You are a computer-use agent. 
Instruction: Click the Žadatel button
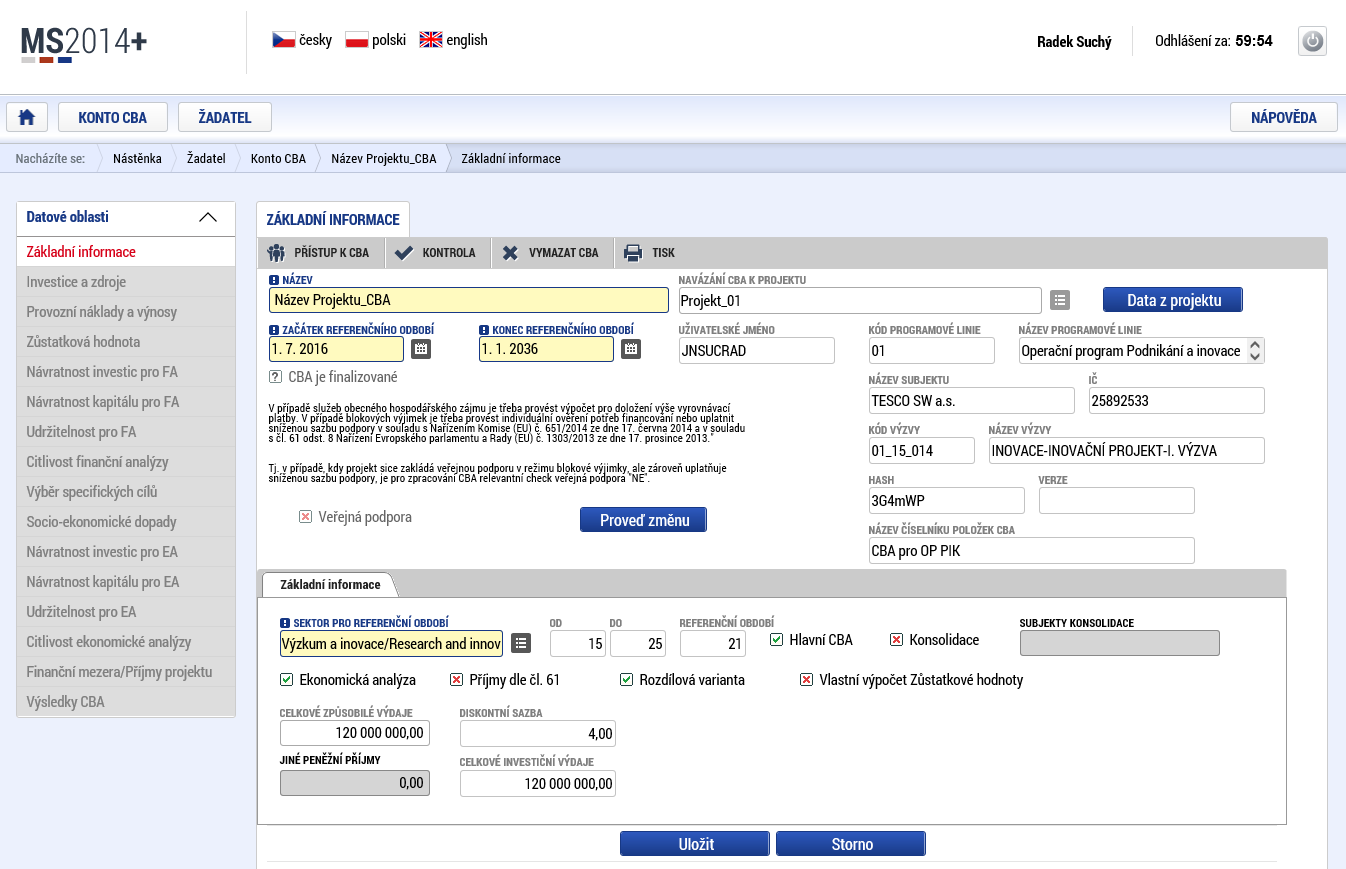[225, 117]
